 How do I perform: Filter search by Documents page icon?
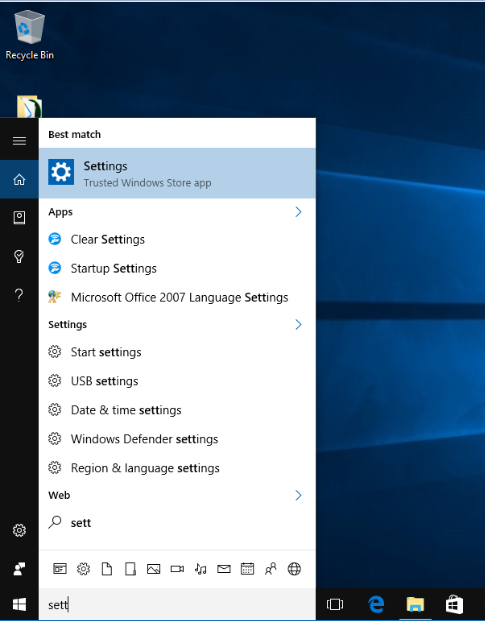click(x=107, y=569)
